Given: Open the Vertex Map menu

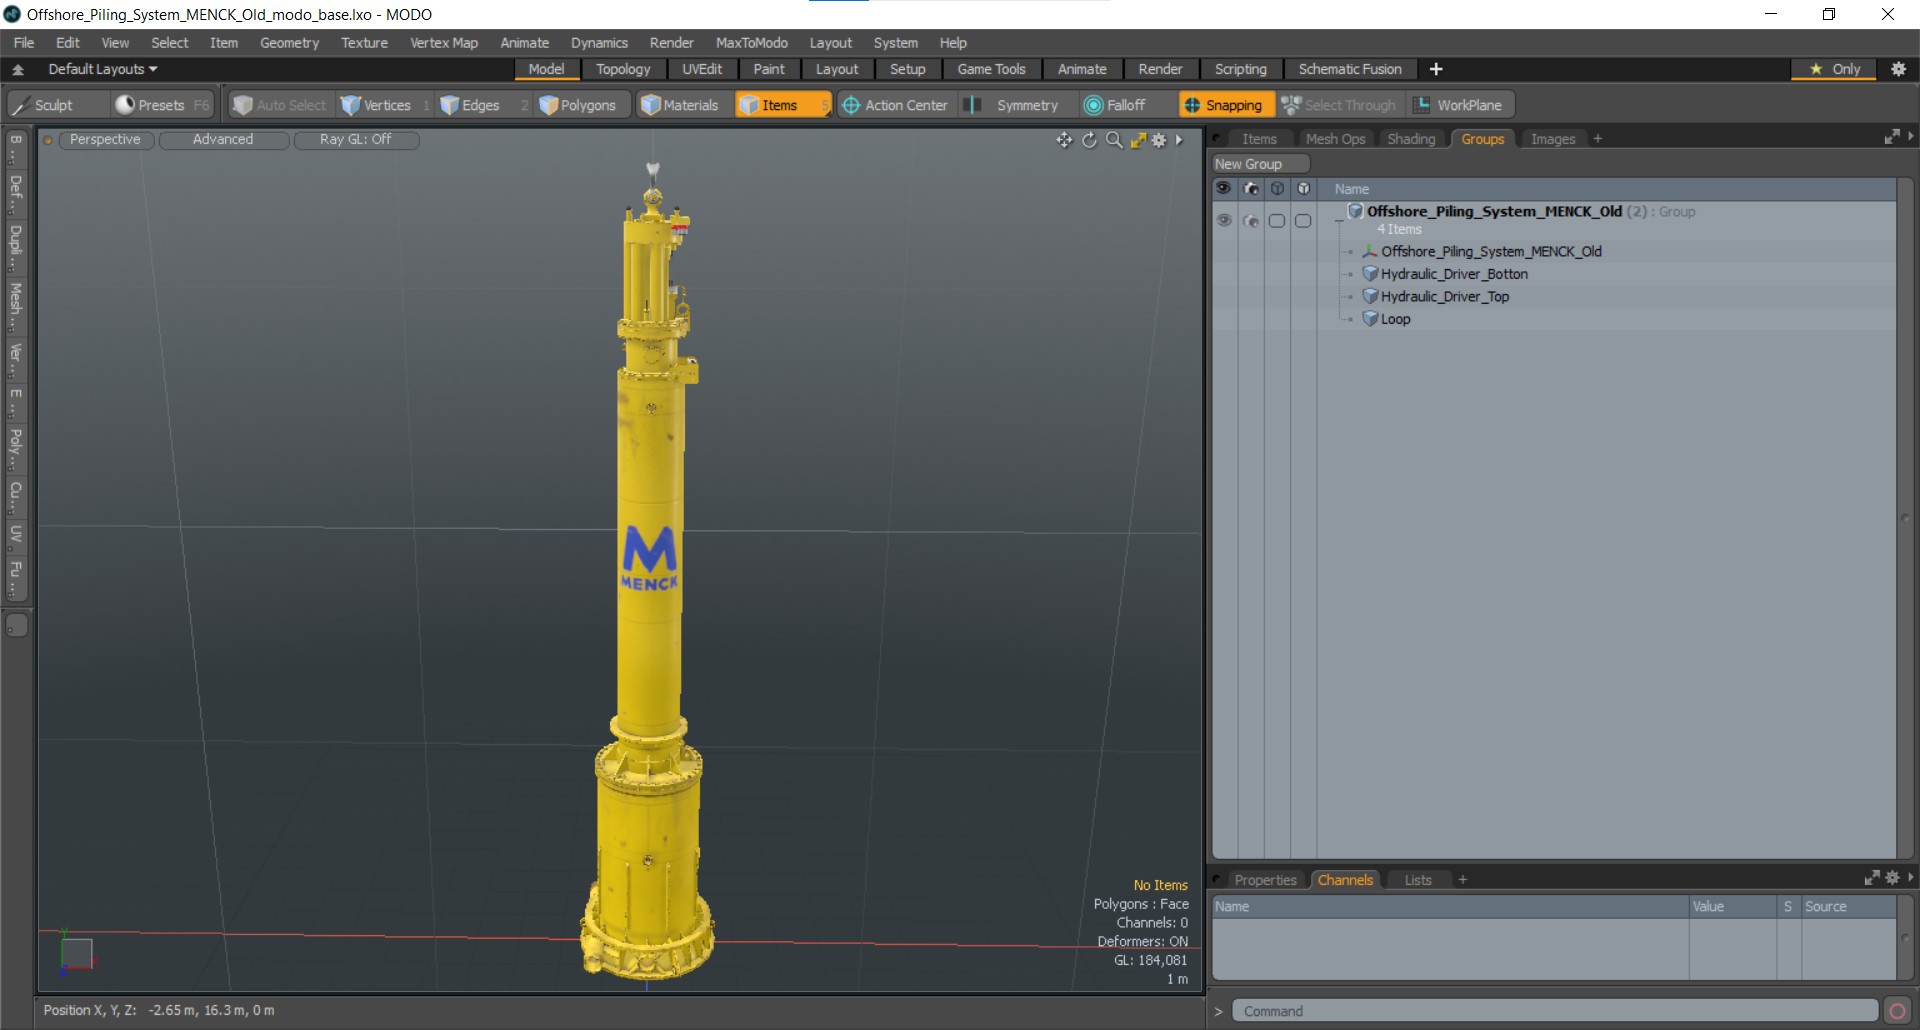Looking at the screenshot, I should tap(444, 43).
